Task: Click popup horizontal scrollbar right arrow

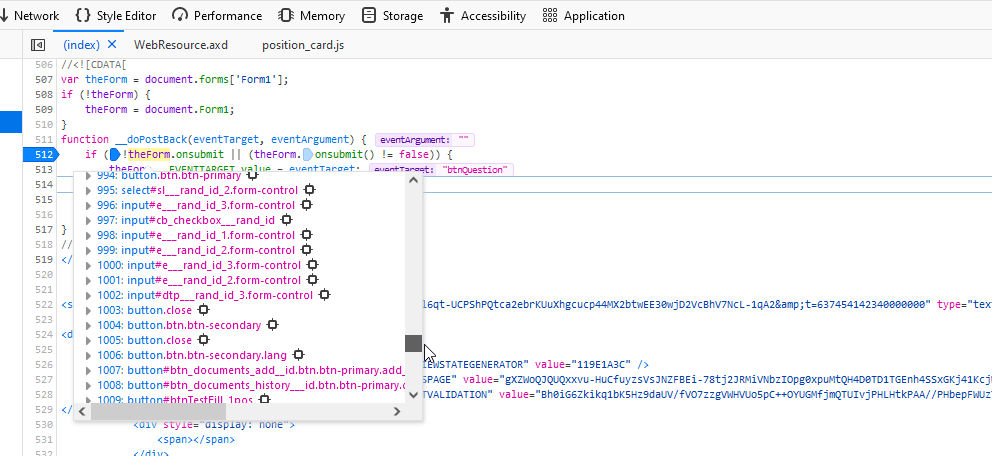Action: click(x=397, y=411)
